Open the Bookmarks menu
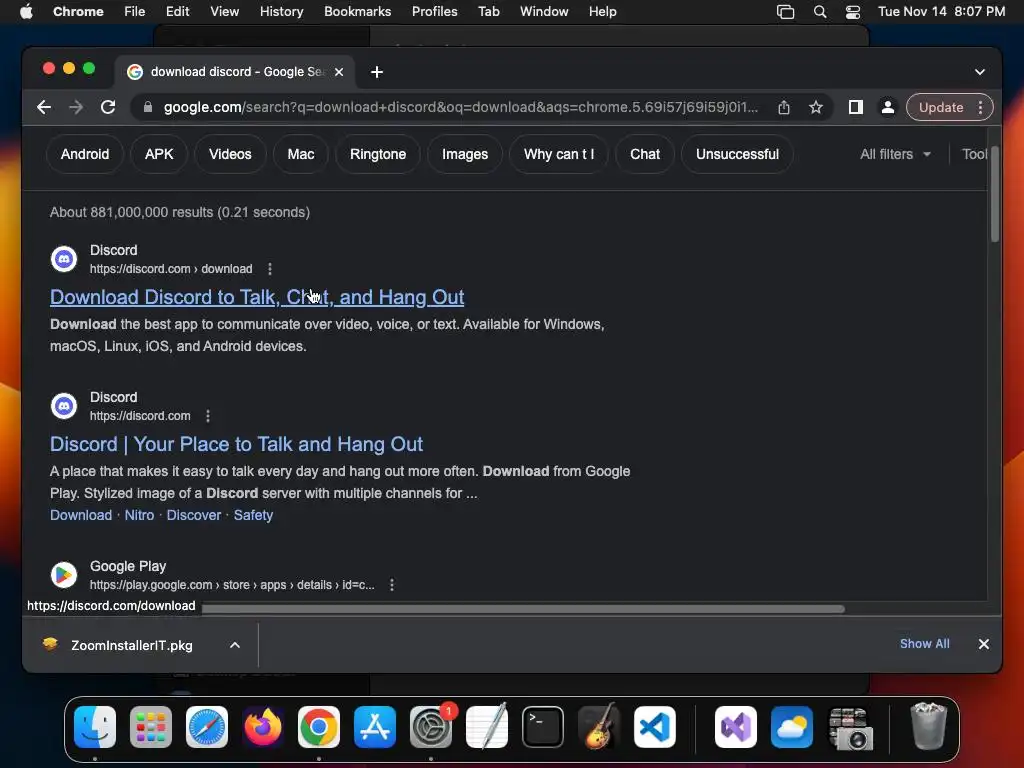1024x768 pixels. [x=358, y=12]
